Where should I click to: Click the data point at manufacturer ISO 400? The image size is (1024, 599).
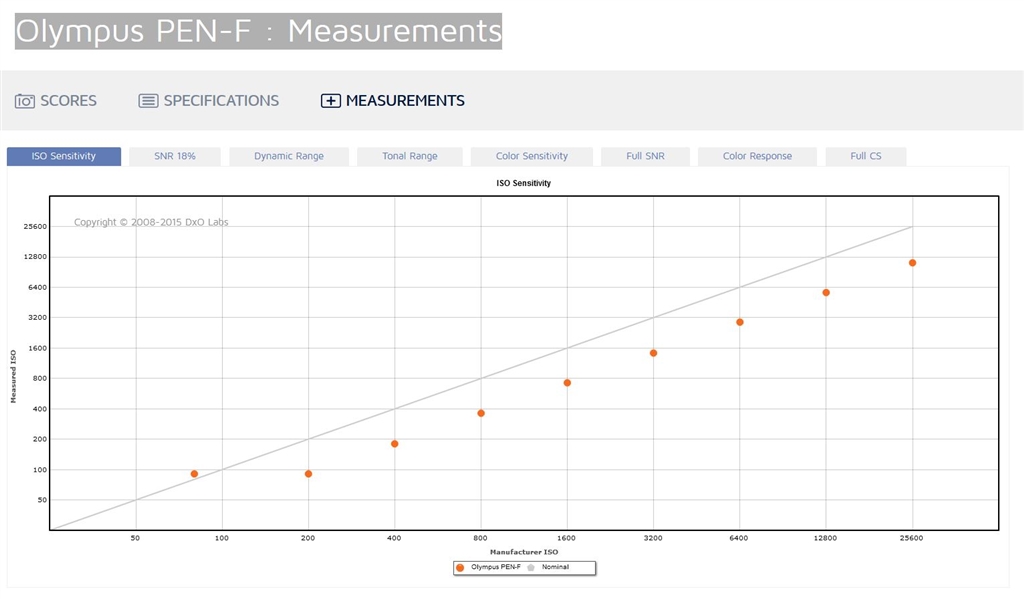[x=394, y=444]
